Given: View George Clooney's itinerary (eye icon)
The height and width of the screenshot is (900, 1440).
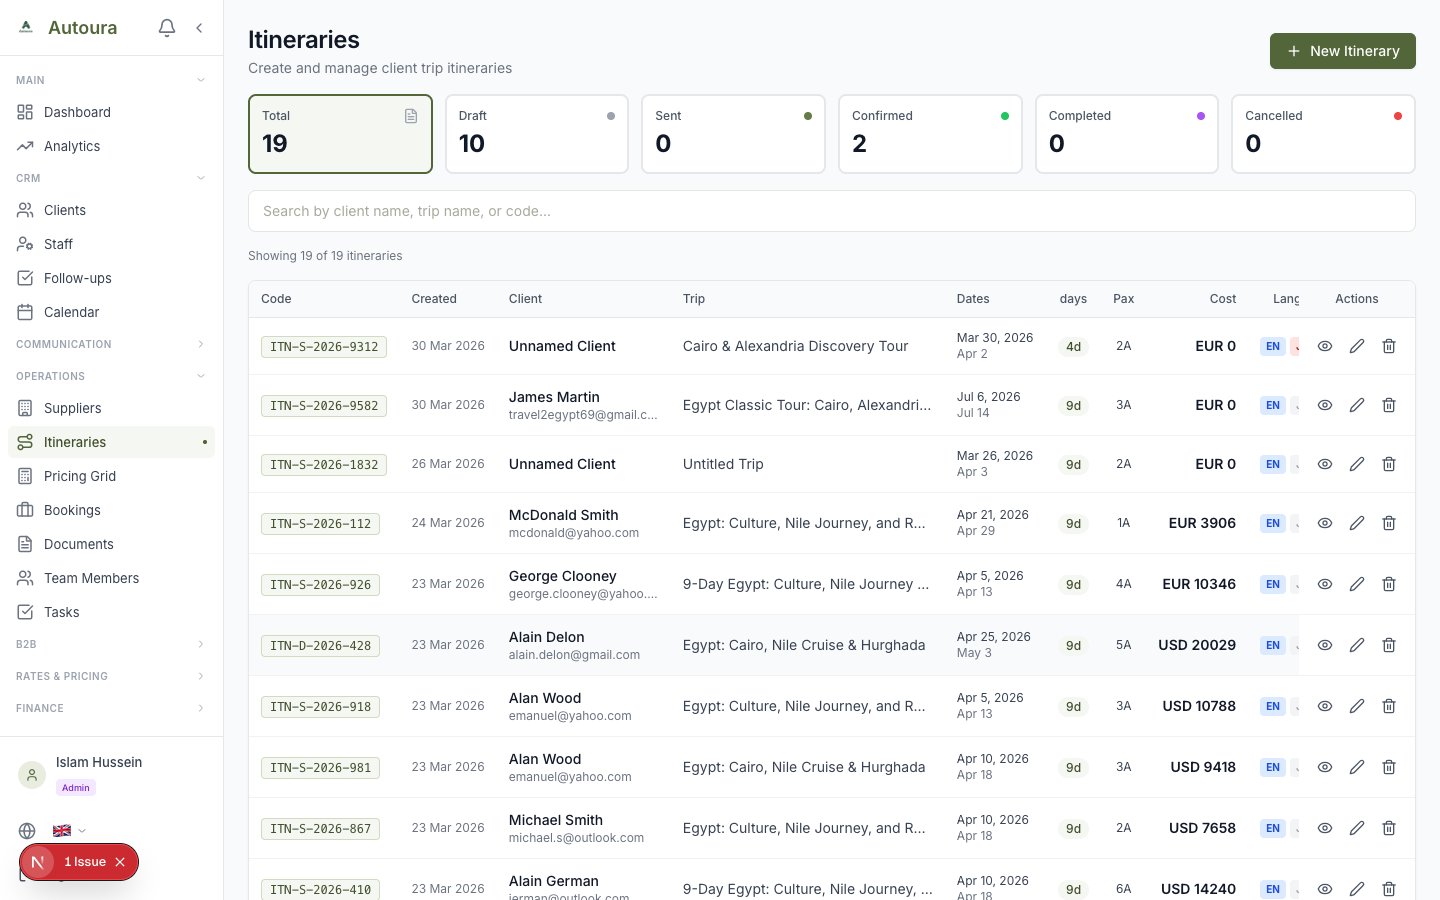Looking at the screenshot, I should click(1325, 584).
